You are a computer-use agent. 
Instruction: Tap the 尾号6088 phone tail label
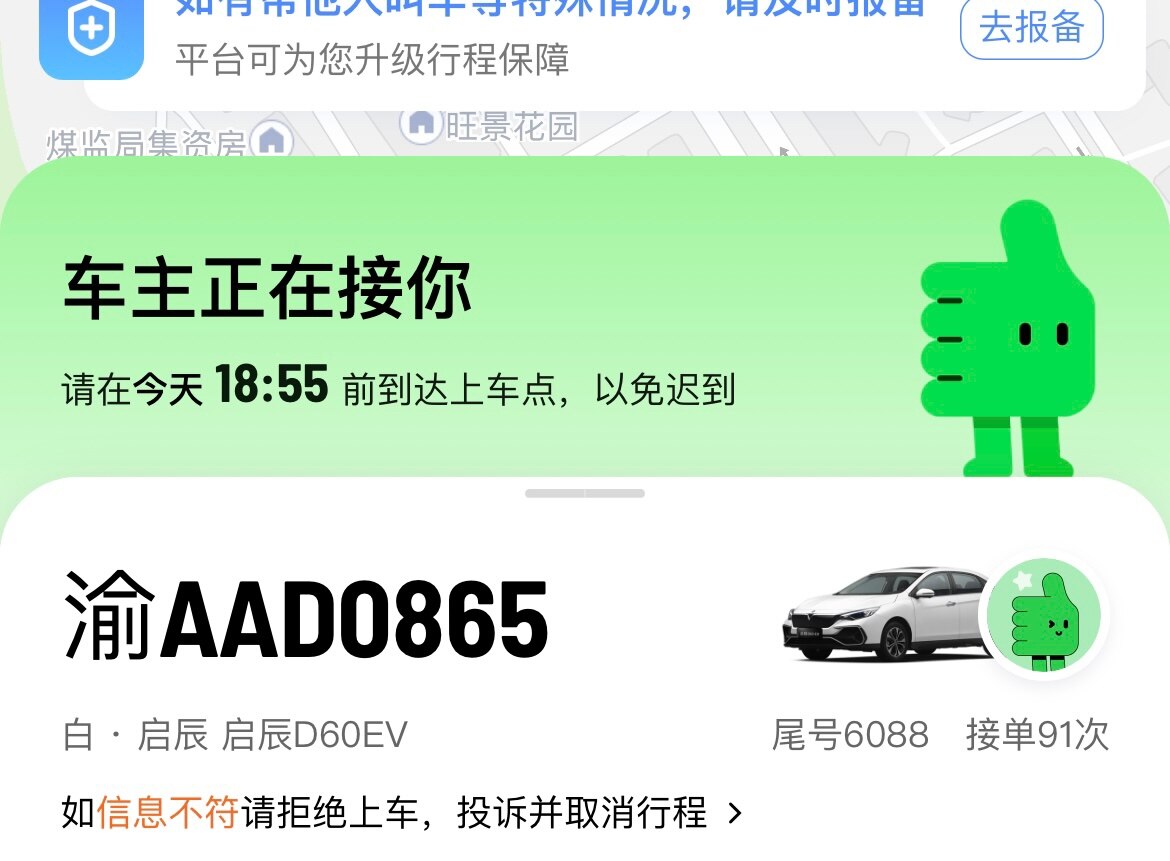pos(850,734)
